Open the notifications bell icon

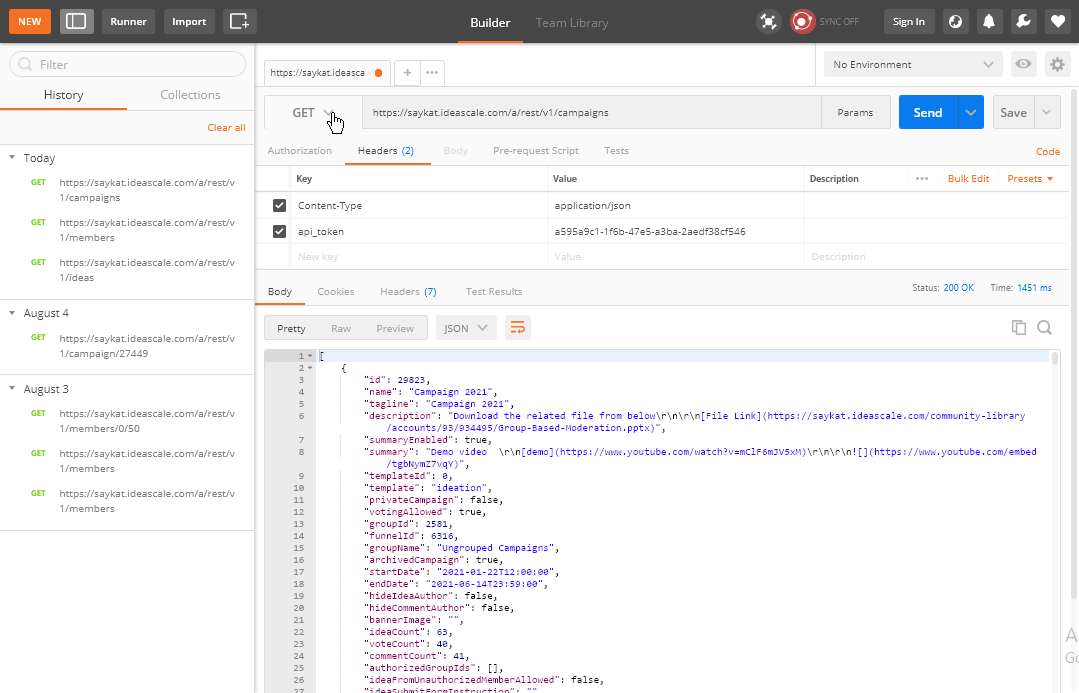click(988, 21)
